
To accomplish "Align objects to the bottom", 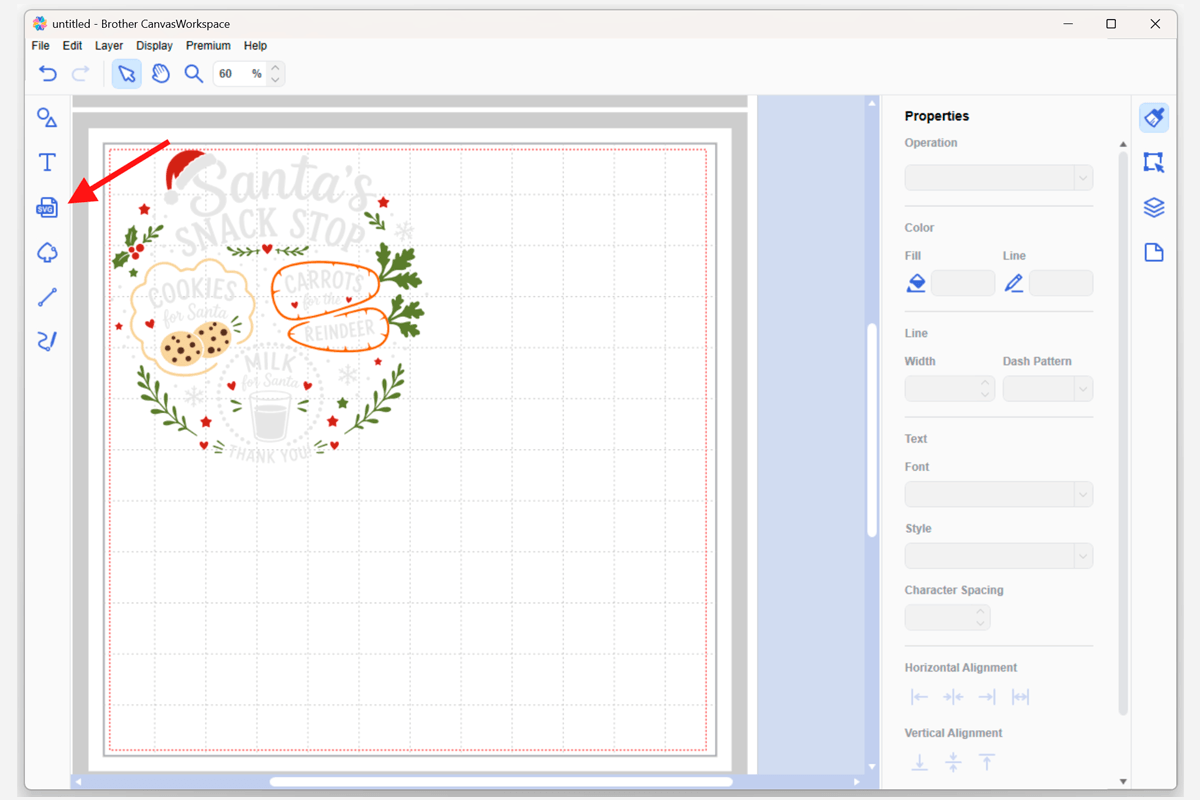I will [x=919, y=762].
